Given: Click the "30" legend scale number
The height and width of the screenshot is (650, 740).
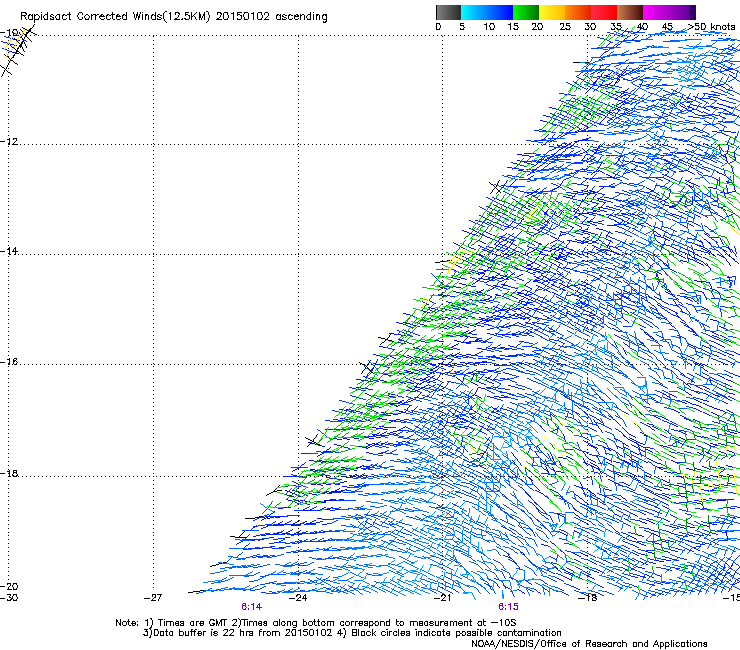Looking at the screenshot, I should pos(590,27).
